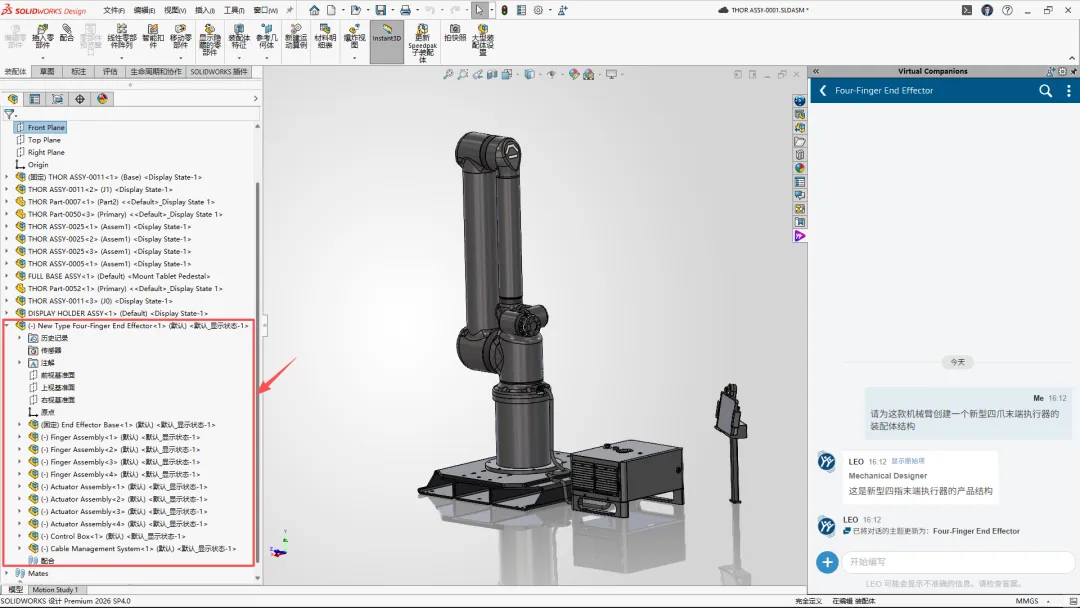This screenshot has height=608, width=1080.
Task: Expand the Finger Assembly<1> tree node
Action: click(x=19, y=437)
